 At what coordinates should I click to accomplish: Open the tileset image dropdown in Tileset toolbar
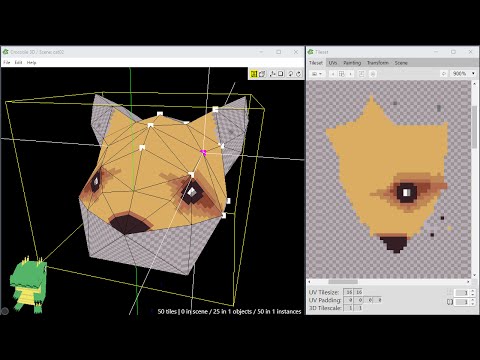(316, 74)
